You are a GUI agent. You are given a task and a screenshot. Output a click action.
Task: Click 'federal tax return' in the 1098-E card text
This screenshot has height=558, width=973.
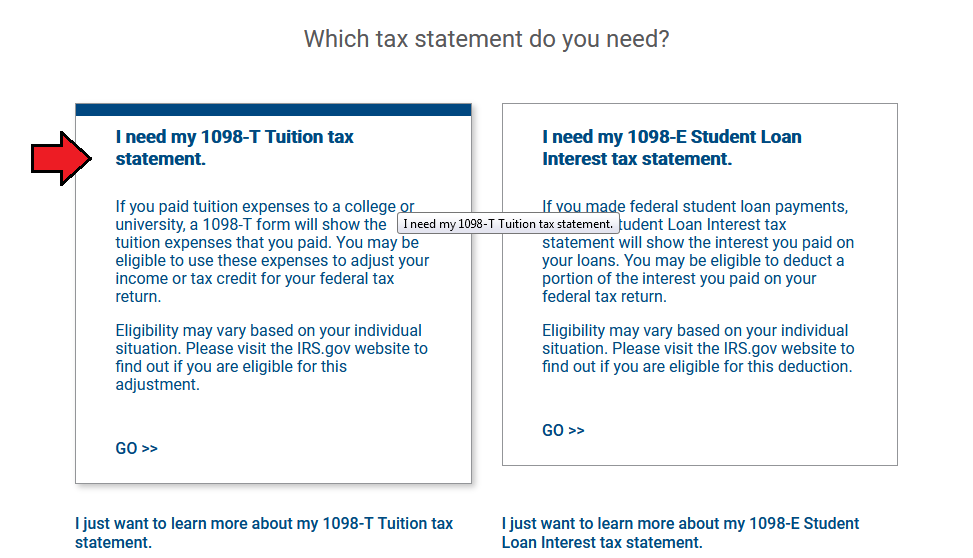[x=604, y=297]
